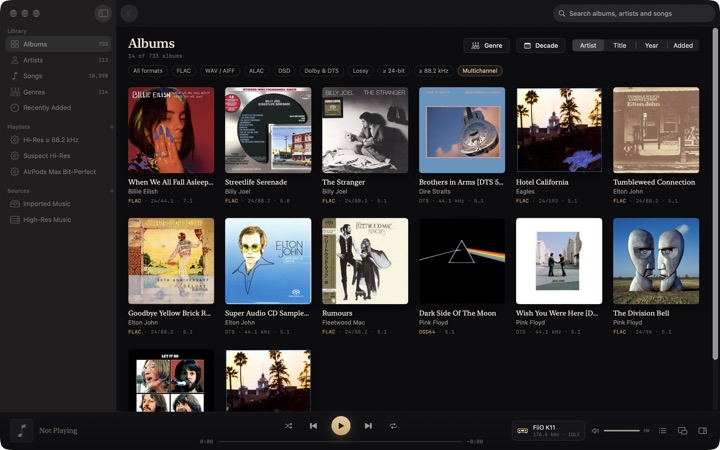Open the mini player window icon

click(682, 431)
